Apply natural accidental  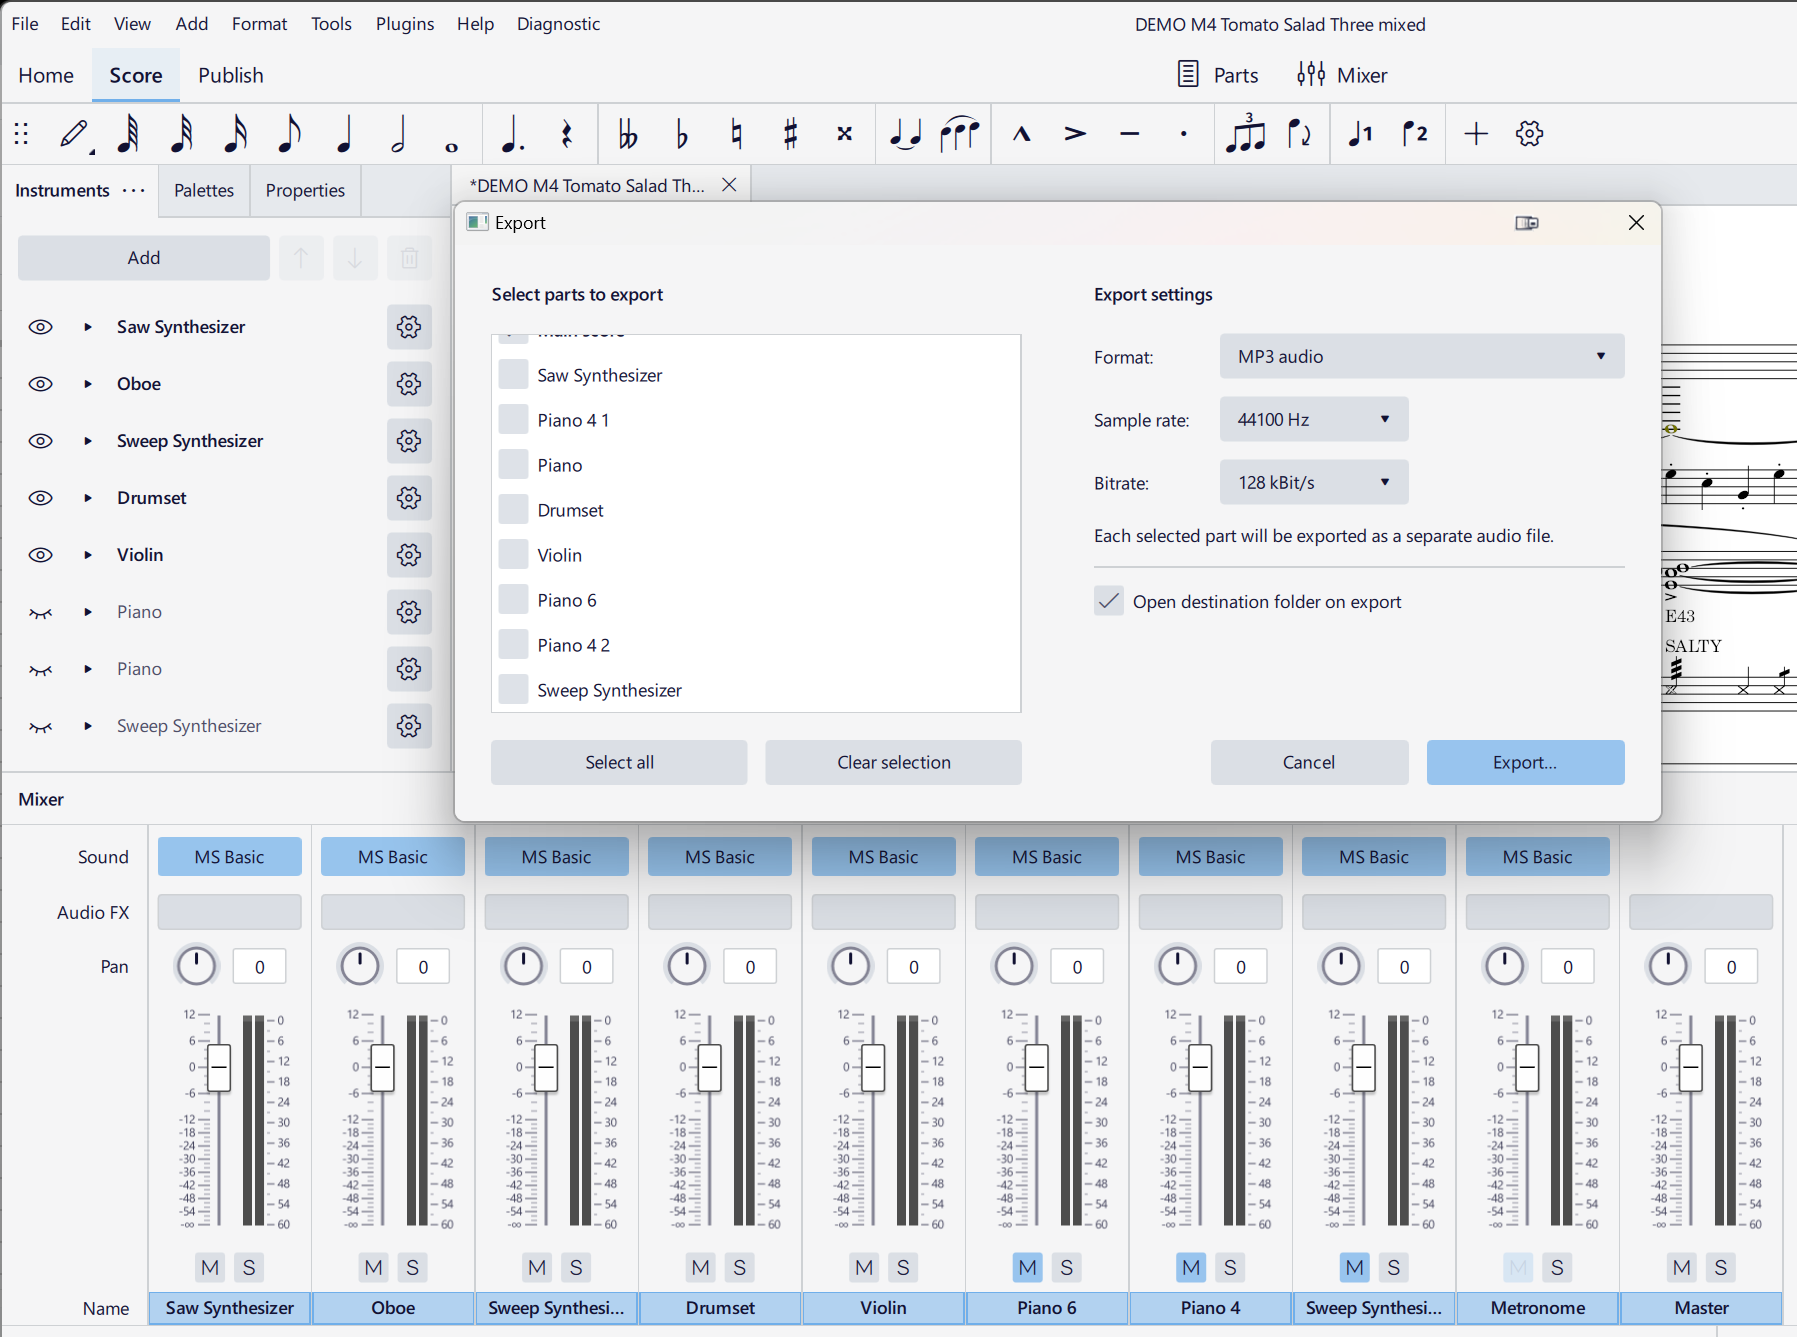(736, 134)
